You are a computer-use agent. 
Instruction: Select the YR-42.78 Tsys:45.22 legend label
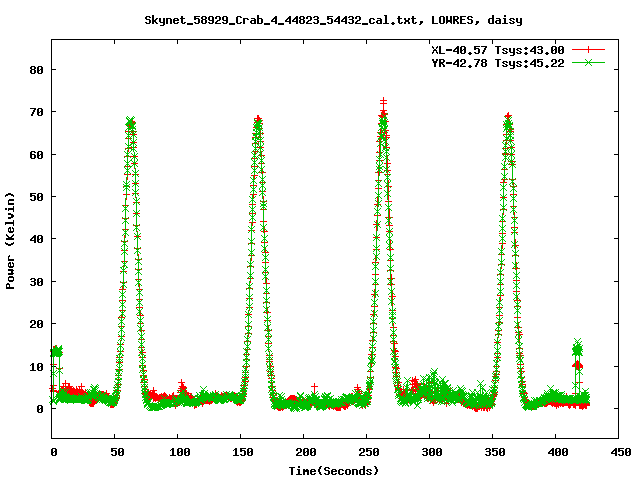498,63
